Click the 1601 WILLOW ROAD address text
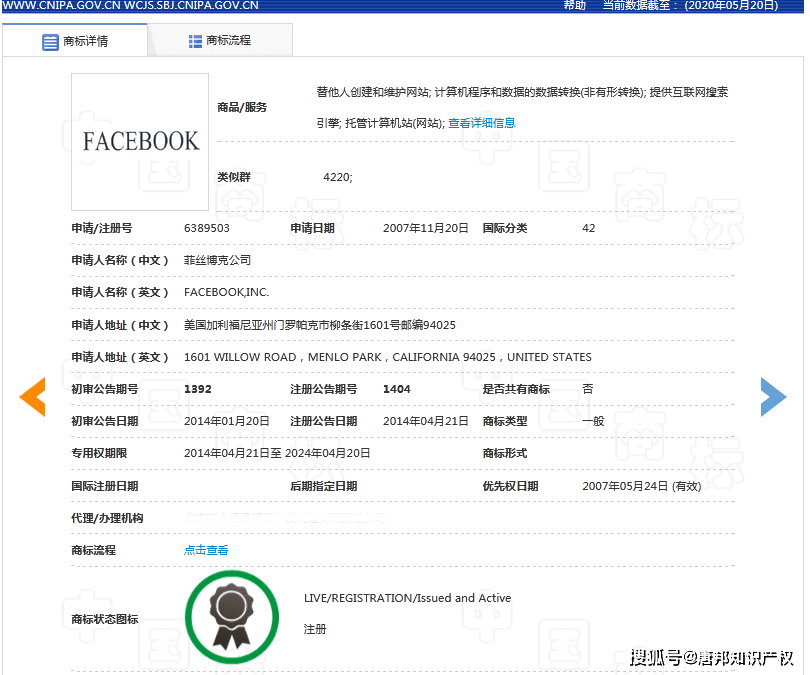 click(387, 357)
